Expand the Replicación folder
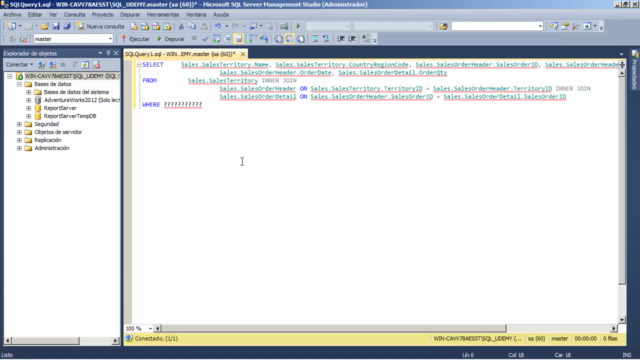640x360 pixels. [19, 140]
